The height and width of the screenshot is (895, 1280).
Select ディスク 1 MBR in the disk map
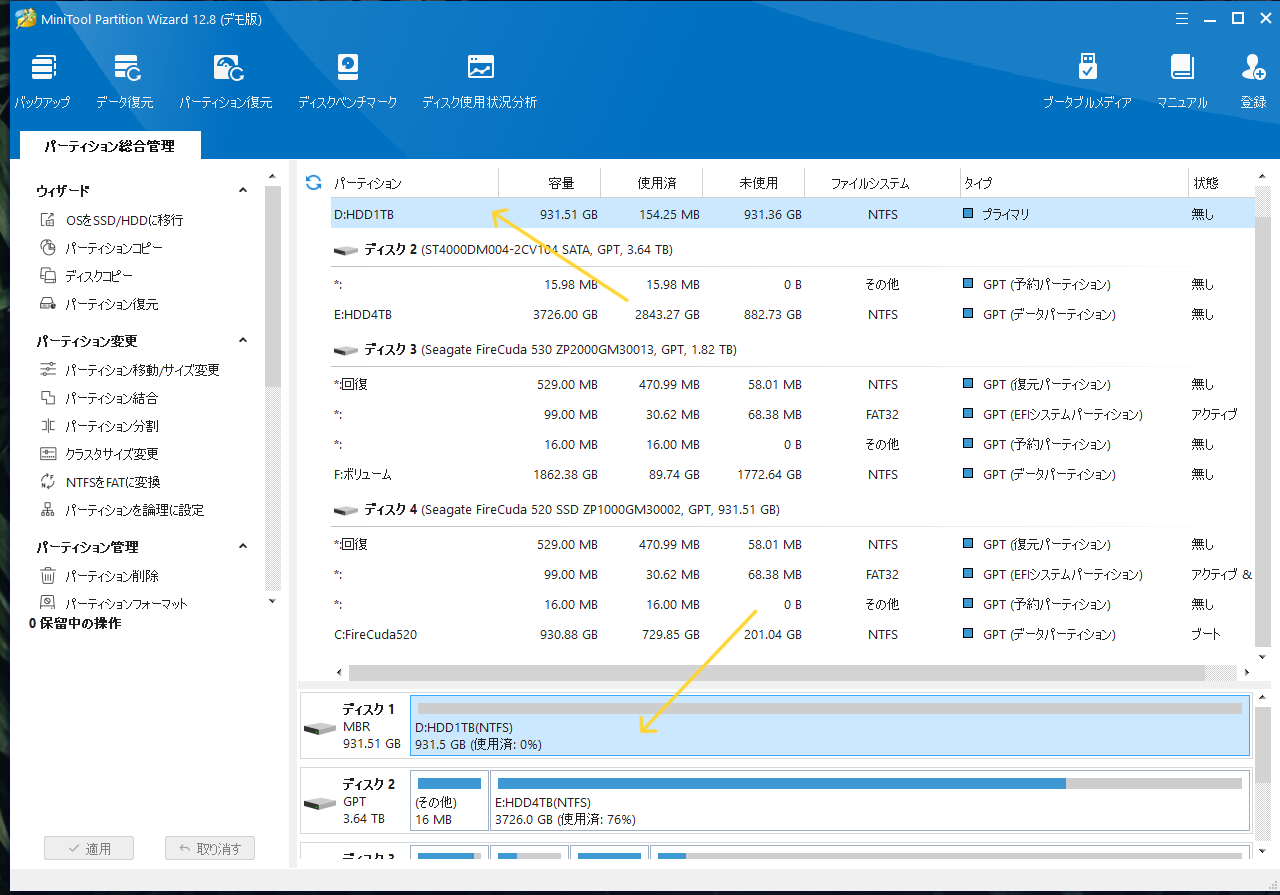tap(355, 725)
